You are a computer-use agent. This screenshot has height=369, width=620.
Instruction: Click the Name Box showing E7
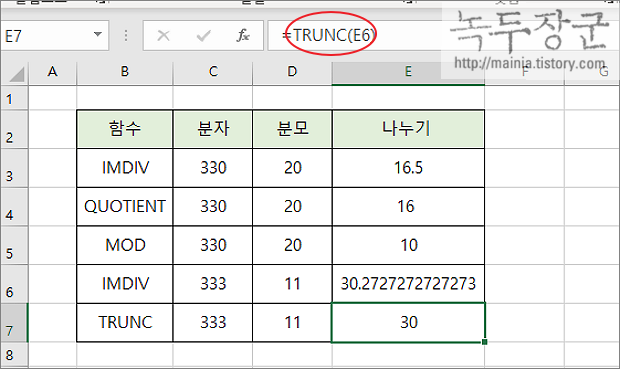pos(55,36)
